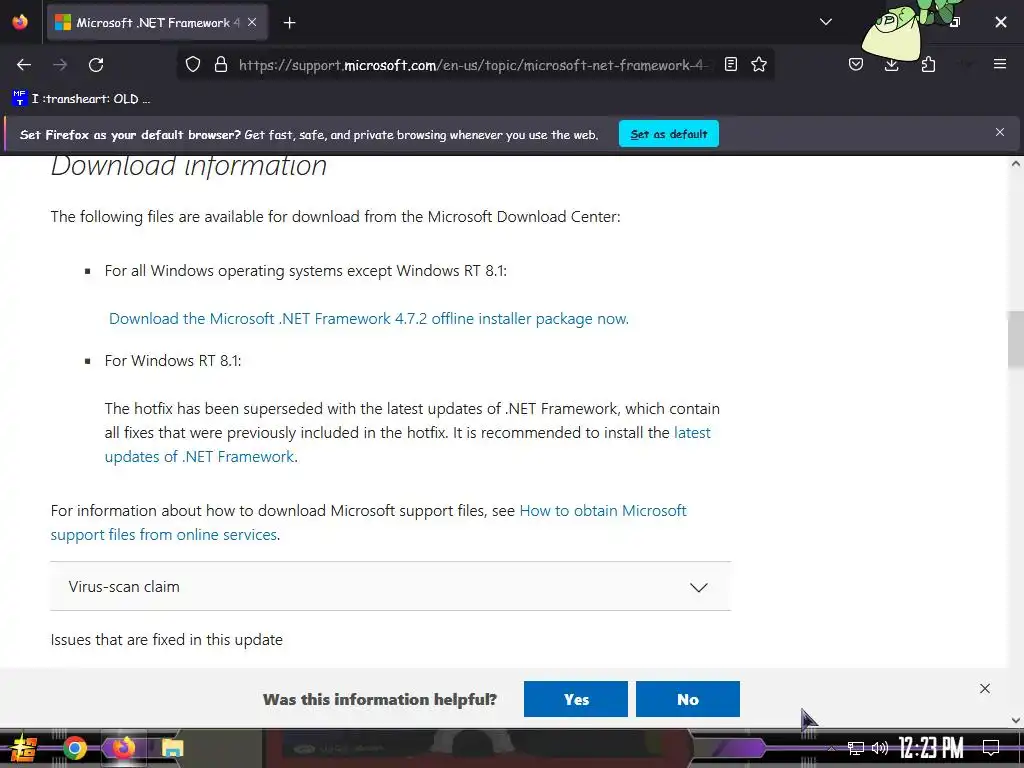
Task: Open the list all tabs chevron
Action: point(825,22)
